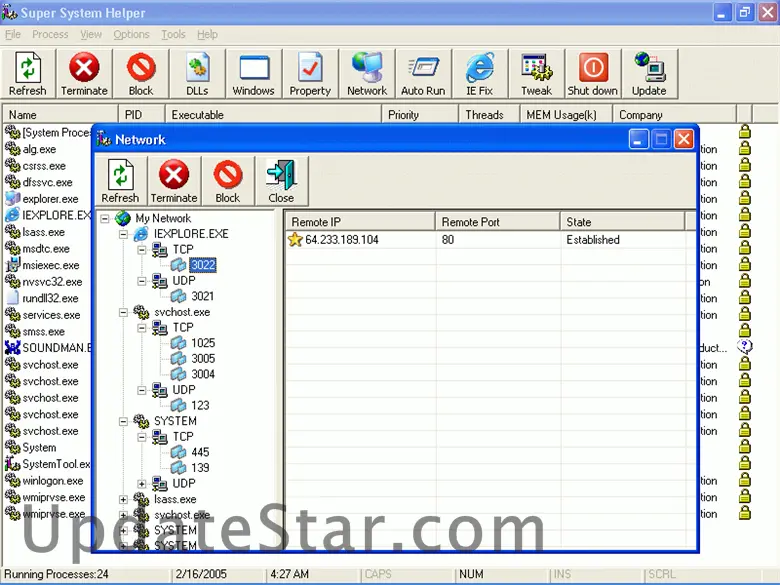Click Block in the Network window
Viewport: 780px width, 585px height.
(x=228, y=182)
